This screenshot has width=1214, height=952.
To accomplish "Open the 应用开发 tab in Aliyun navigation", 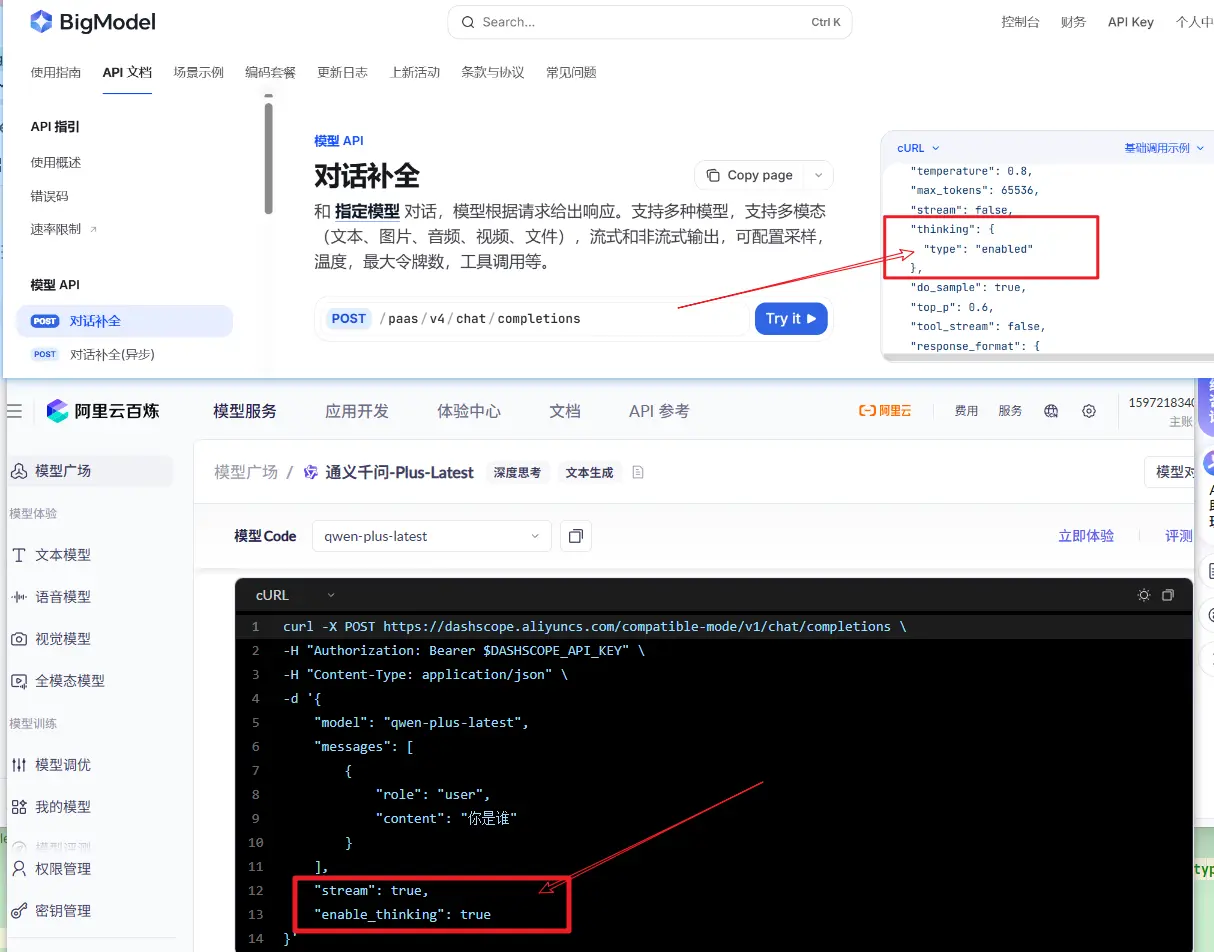I will pyautogui.click(x=356, y=411).
